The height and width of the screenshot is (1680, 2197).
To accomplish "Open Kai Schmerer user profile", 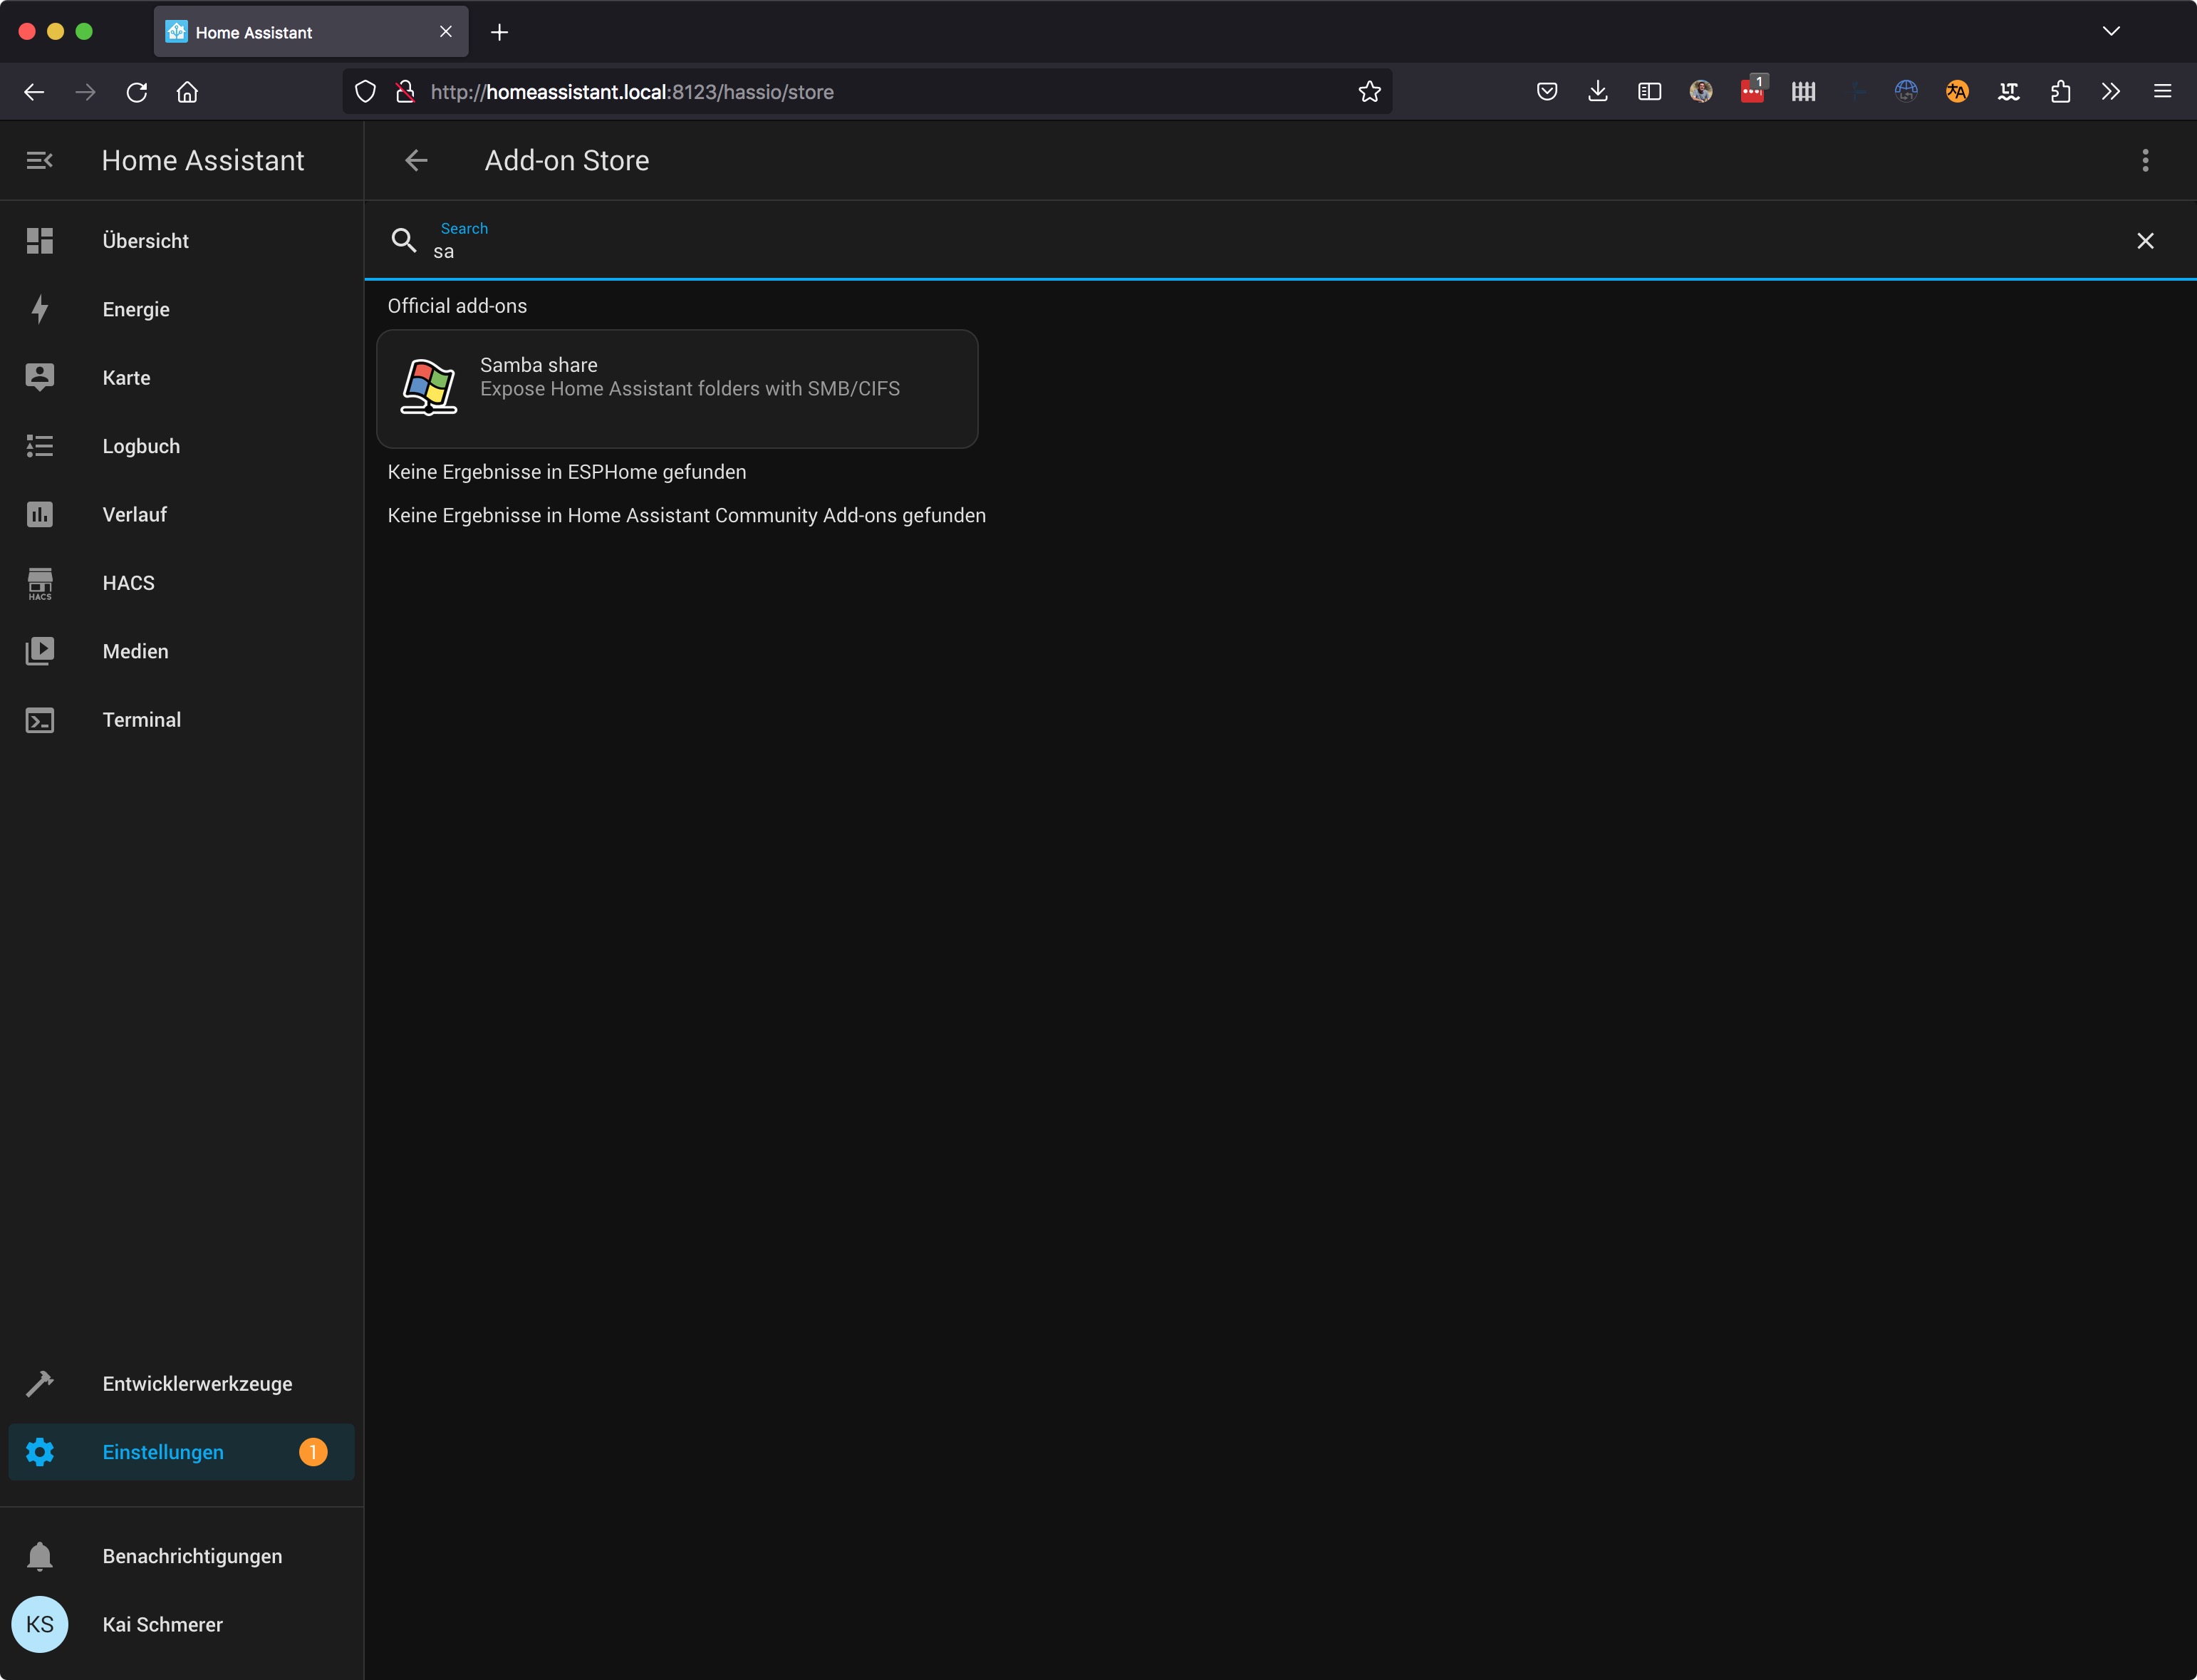I will pos(162,1624).
